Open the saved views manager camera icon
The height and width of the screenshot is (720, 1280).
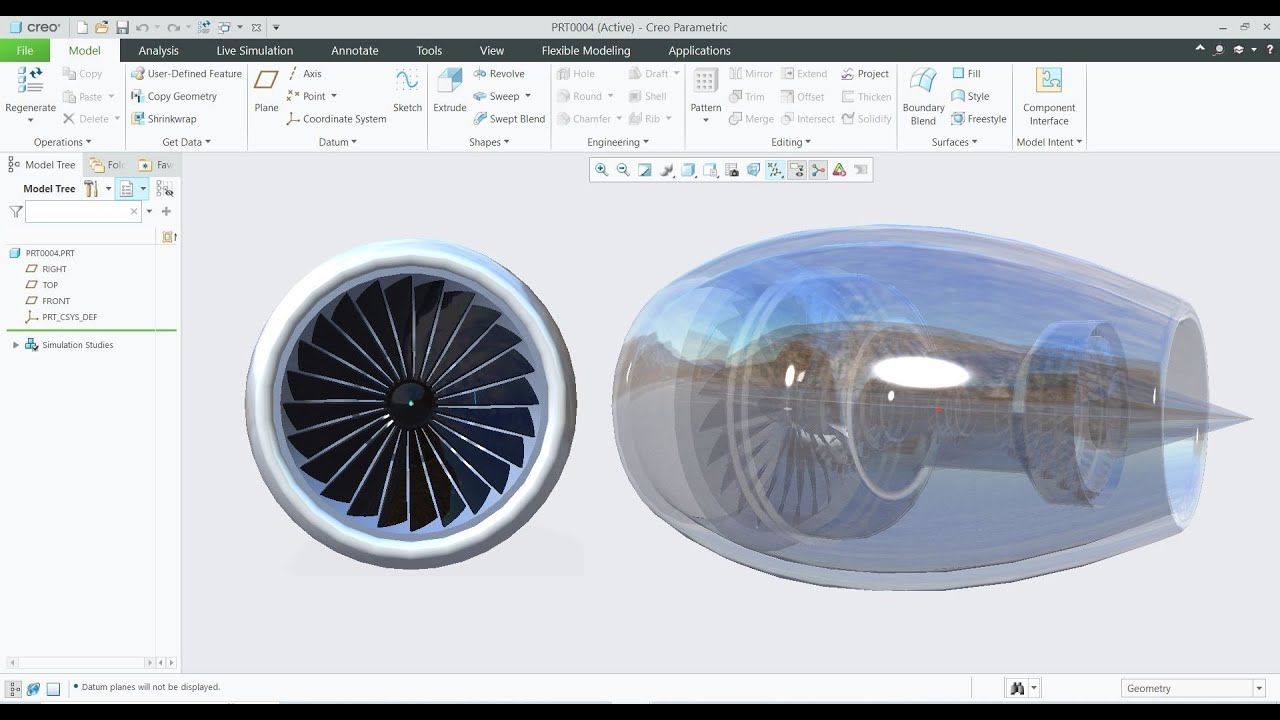point(732,170)
